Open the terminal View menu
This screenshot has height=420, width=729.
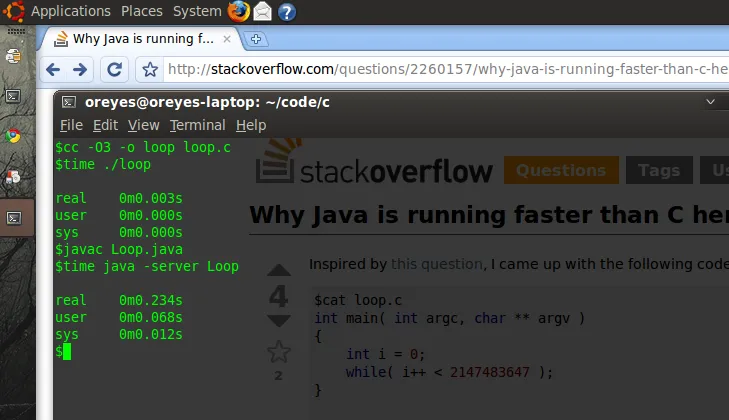coord(144,125)
